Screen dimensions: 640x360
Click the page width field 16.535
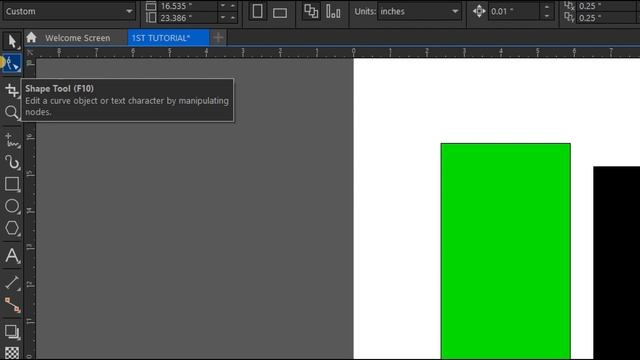tap(188, 6)
